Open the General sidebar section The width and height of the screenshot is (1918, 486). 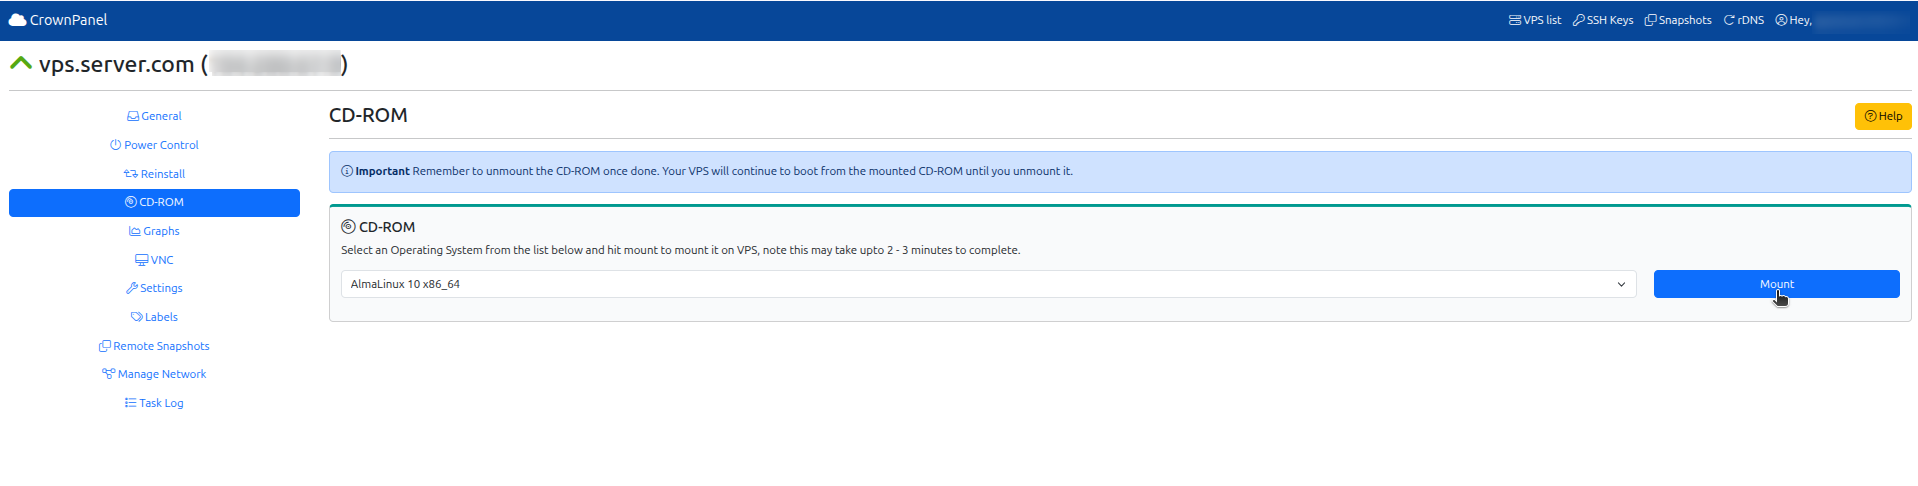[154, 116]
